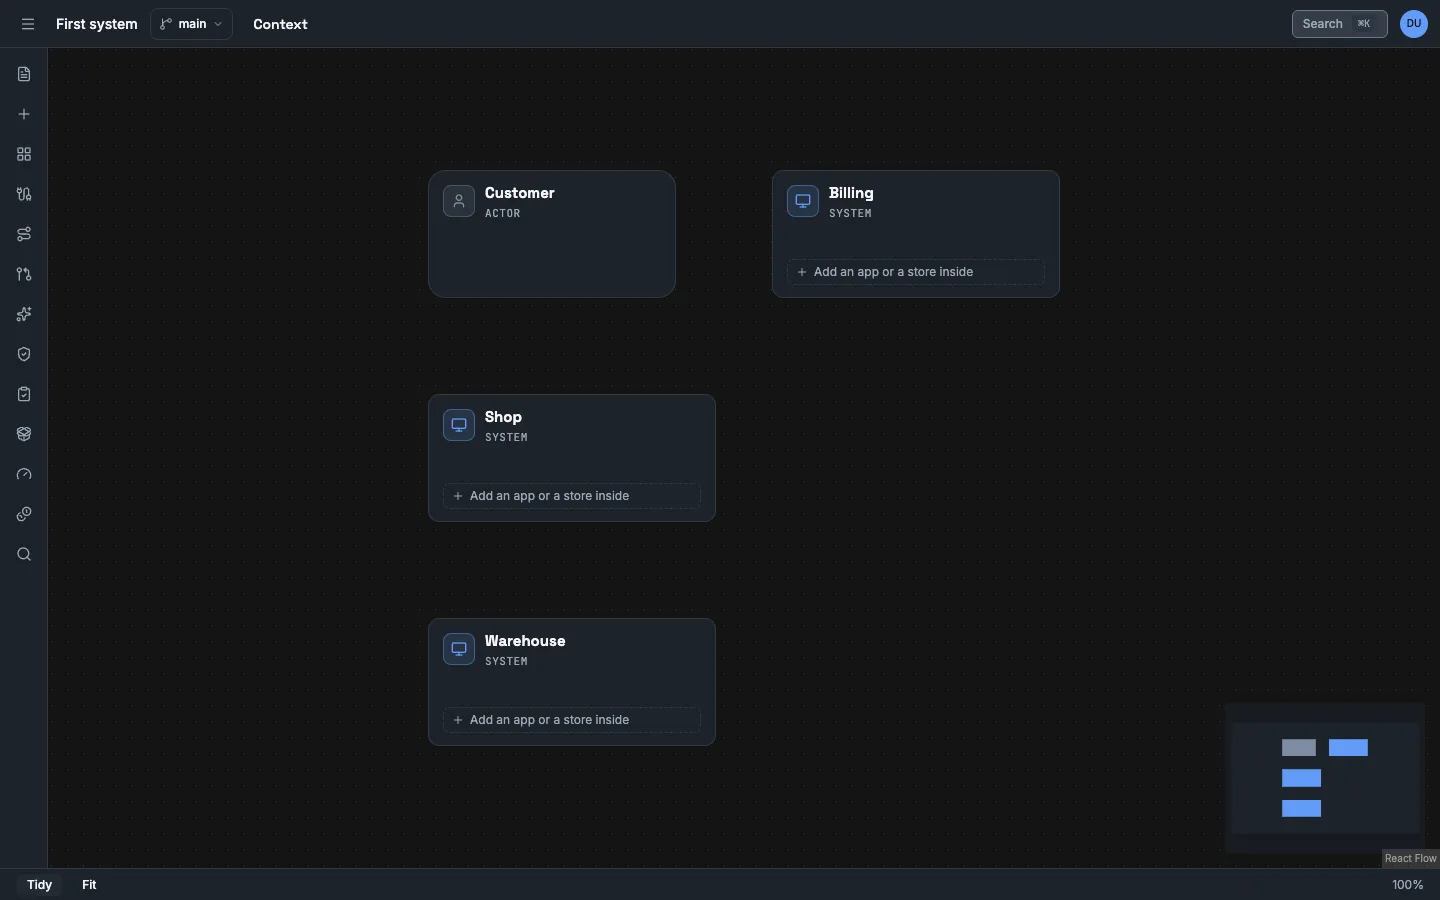This screenshot has width=1440, height=900.
Task: Click the React Flow attribution link
Action: click(1411, 859)
